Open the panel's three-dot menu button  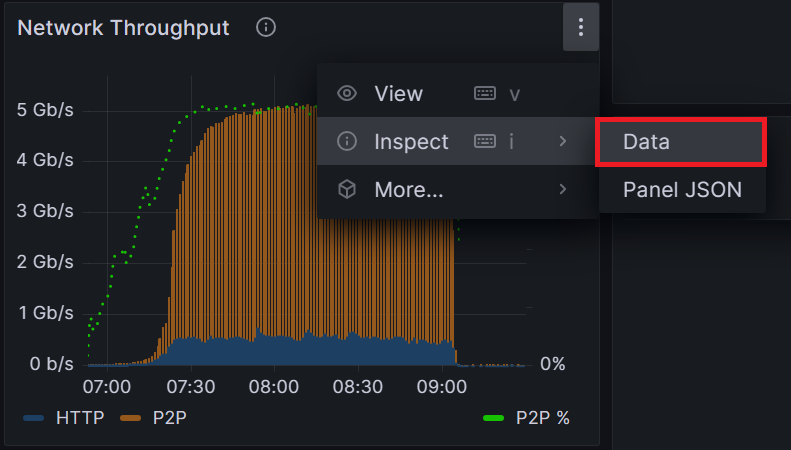(581, 28)
